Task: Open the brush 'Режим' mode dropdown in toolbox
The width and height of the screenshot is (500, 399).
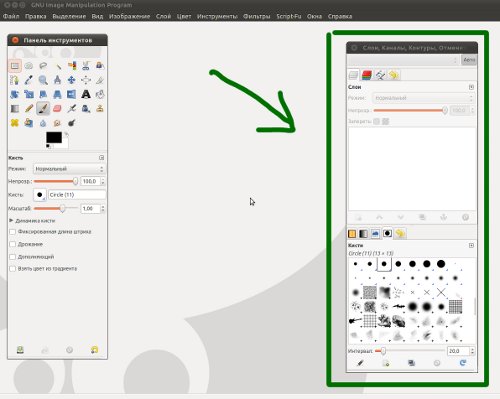Action: pyautogui.click(x=69, y=169)
